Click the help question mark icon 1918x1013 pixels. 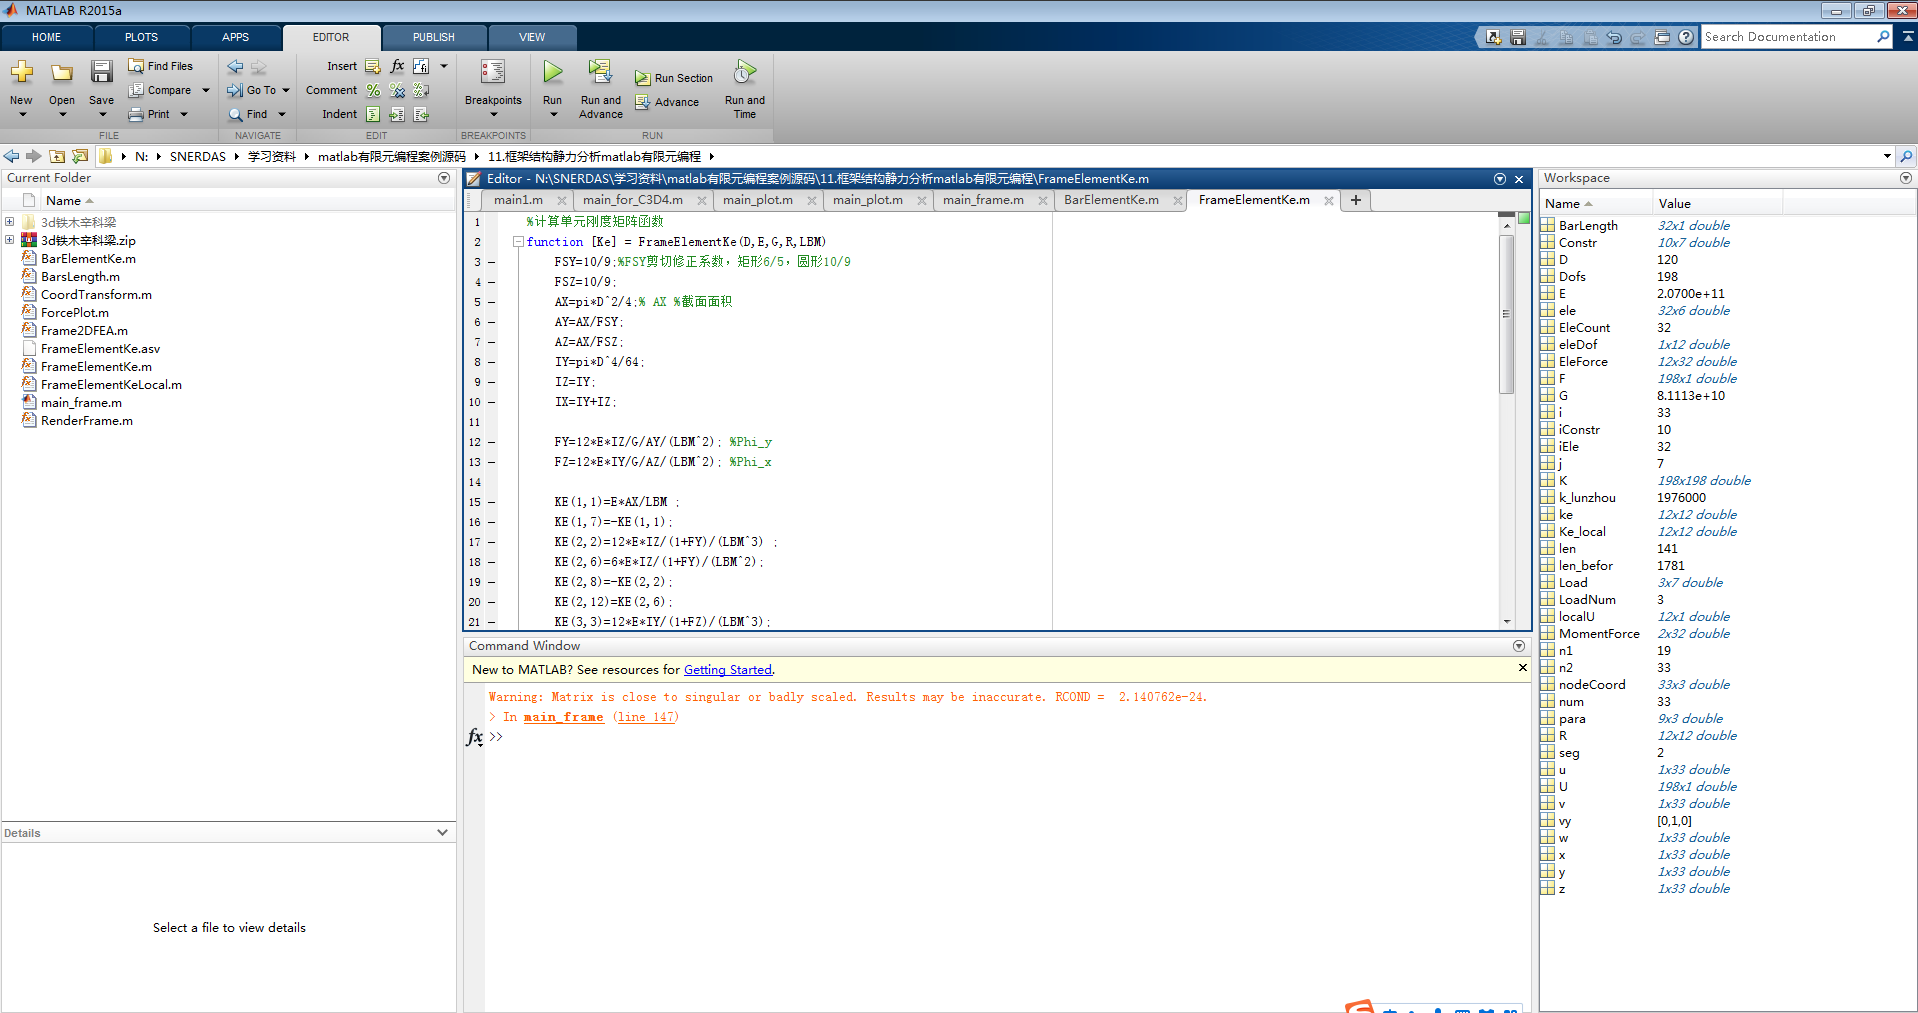pos(1686,37)
